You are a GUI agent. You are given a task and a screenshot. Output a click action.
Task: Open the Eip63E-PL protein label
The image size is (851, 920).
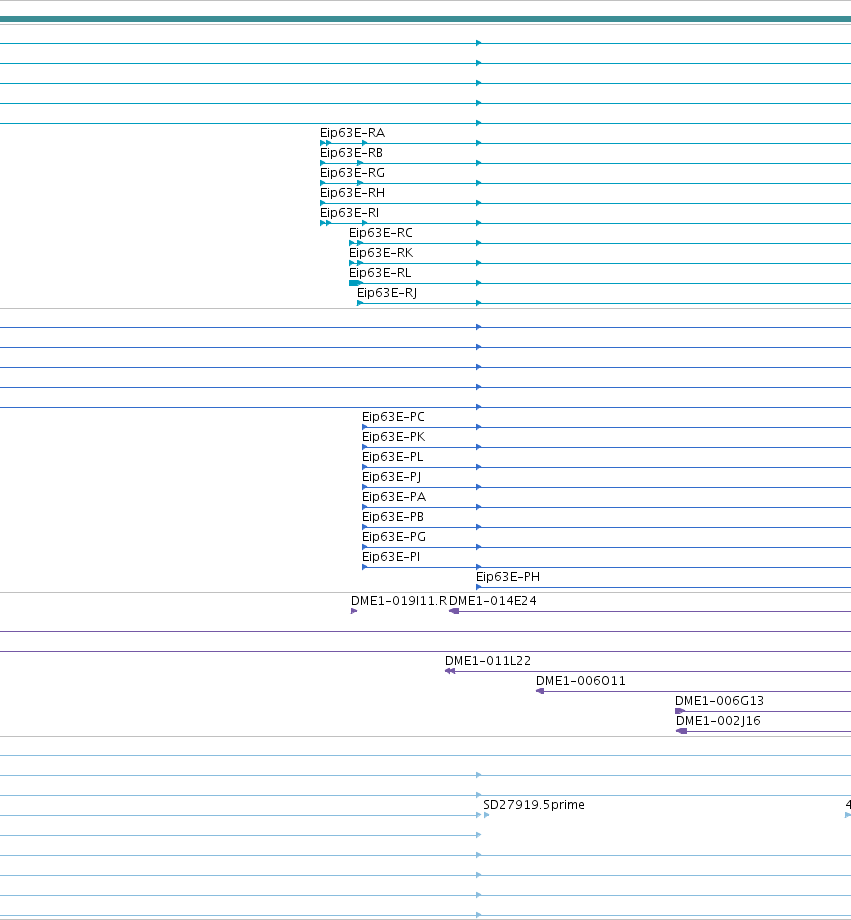pos(392,457)
